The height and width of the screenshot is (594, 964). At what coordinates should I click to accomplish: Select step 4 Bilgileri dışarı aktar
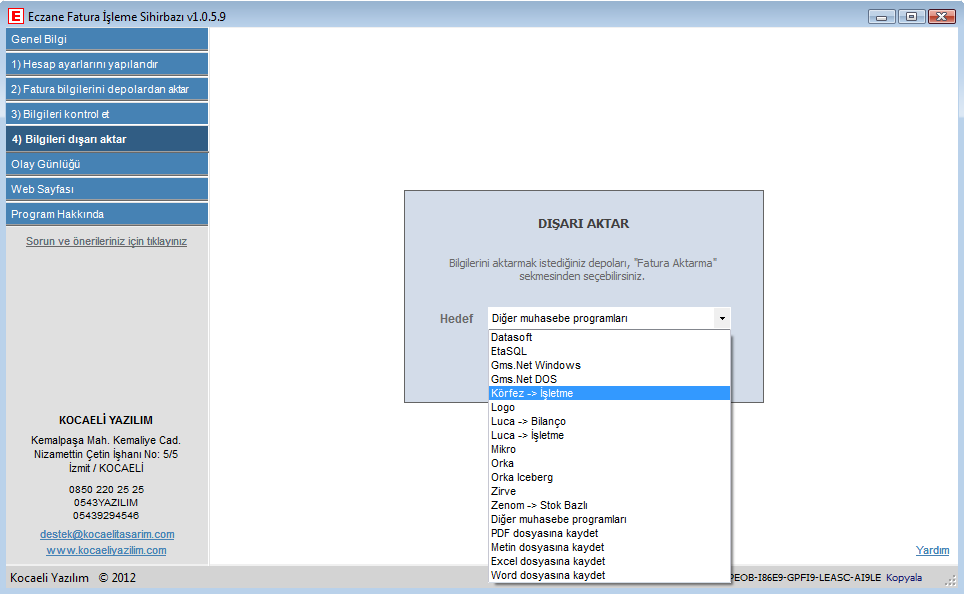[x=107, y=139]
